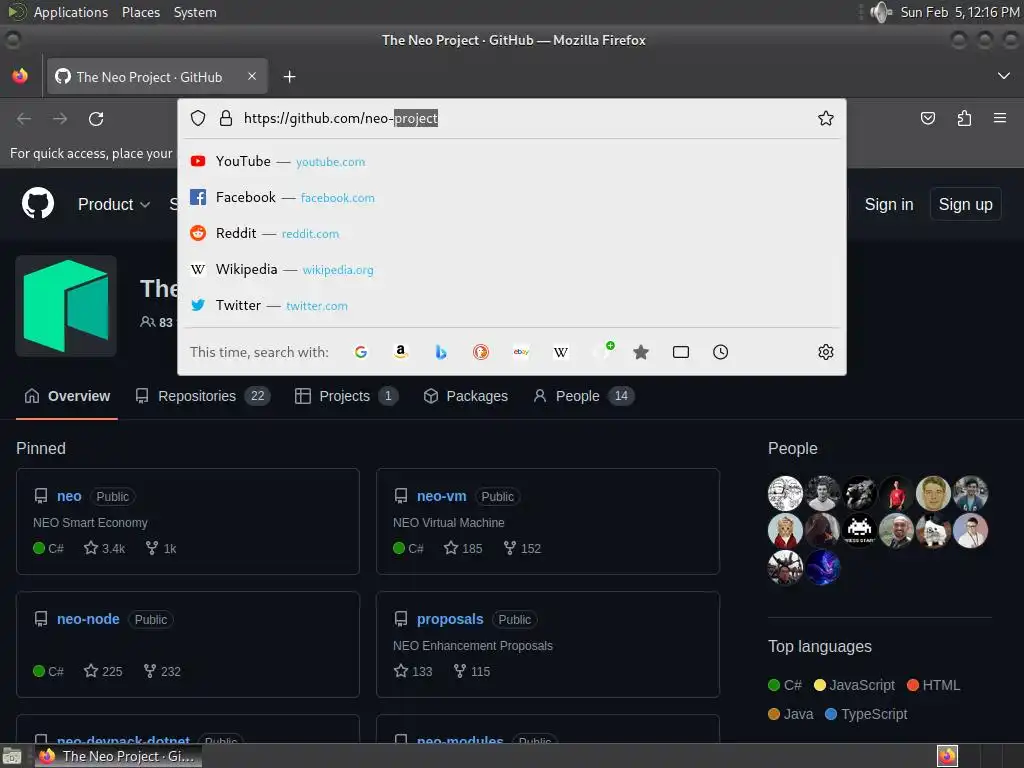Open the proposals repository link
The height and width of the screenshot is (768, 1024).
click(x=450, y=619)
